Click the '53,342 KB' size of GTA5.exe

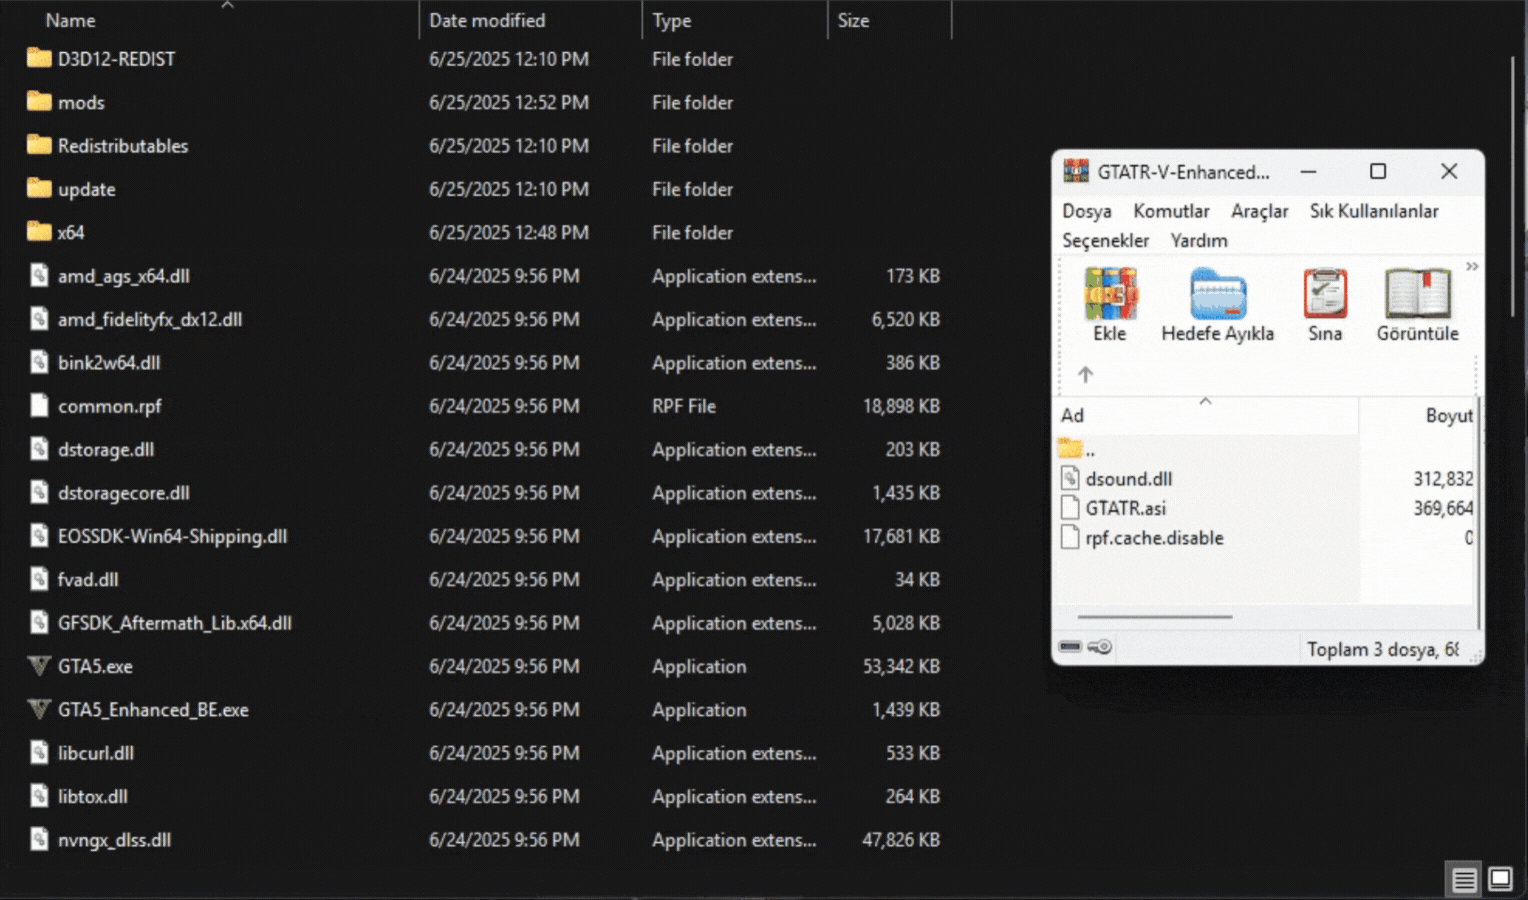point(901,666)
